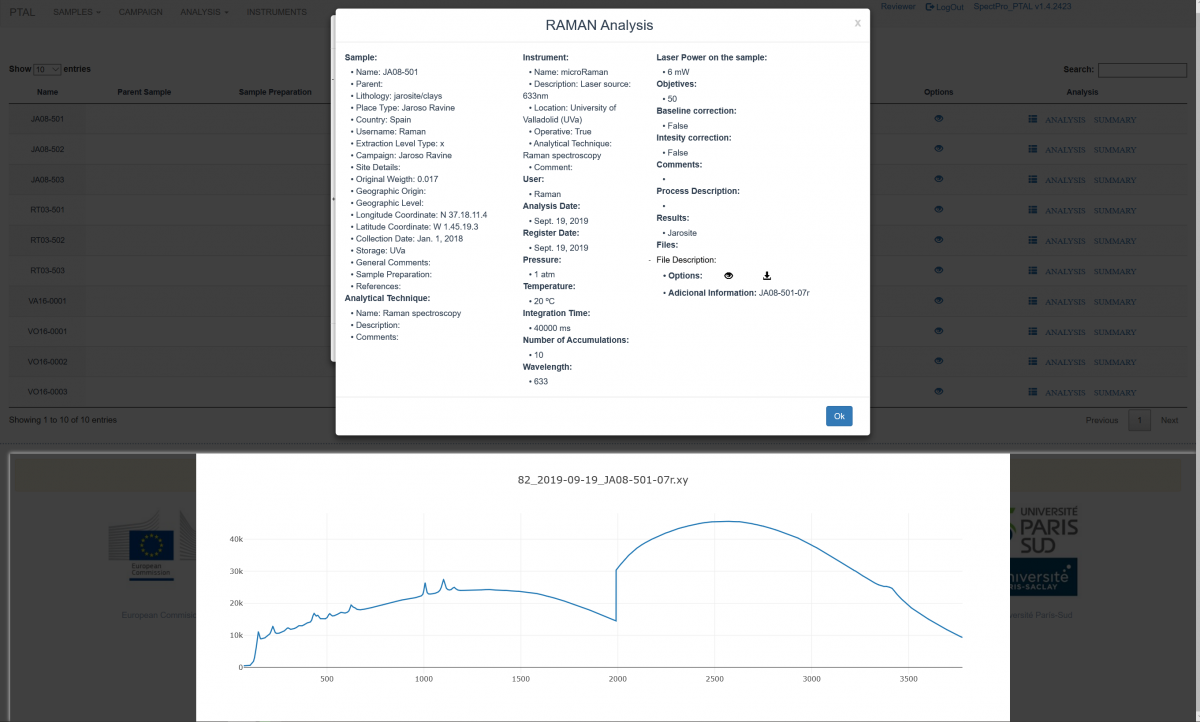The height and width of the screenshot is (722, 1200).
Task: Click the eye icon in the RT03-503 row
Action: point(939,270)
